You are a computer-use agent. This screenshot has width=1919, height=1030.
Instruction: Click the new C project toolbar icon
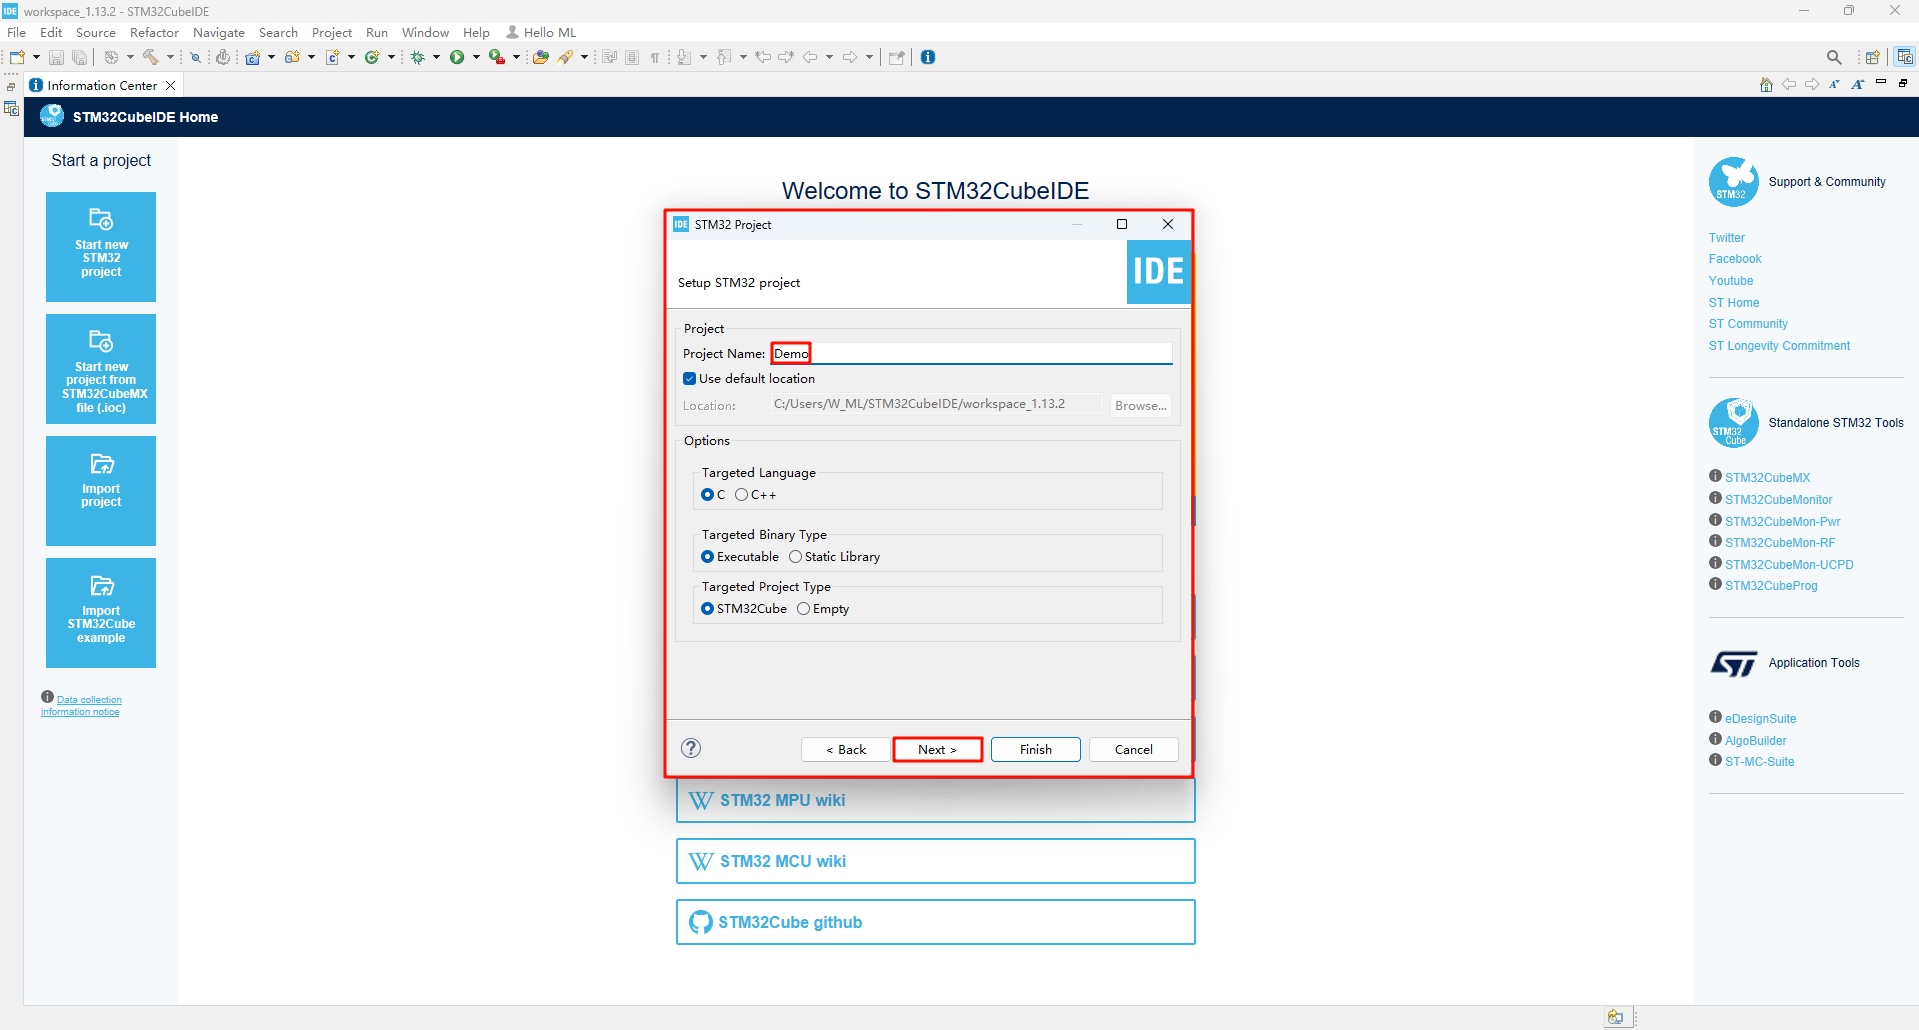click(x=253, y=57)
